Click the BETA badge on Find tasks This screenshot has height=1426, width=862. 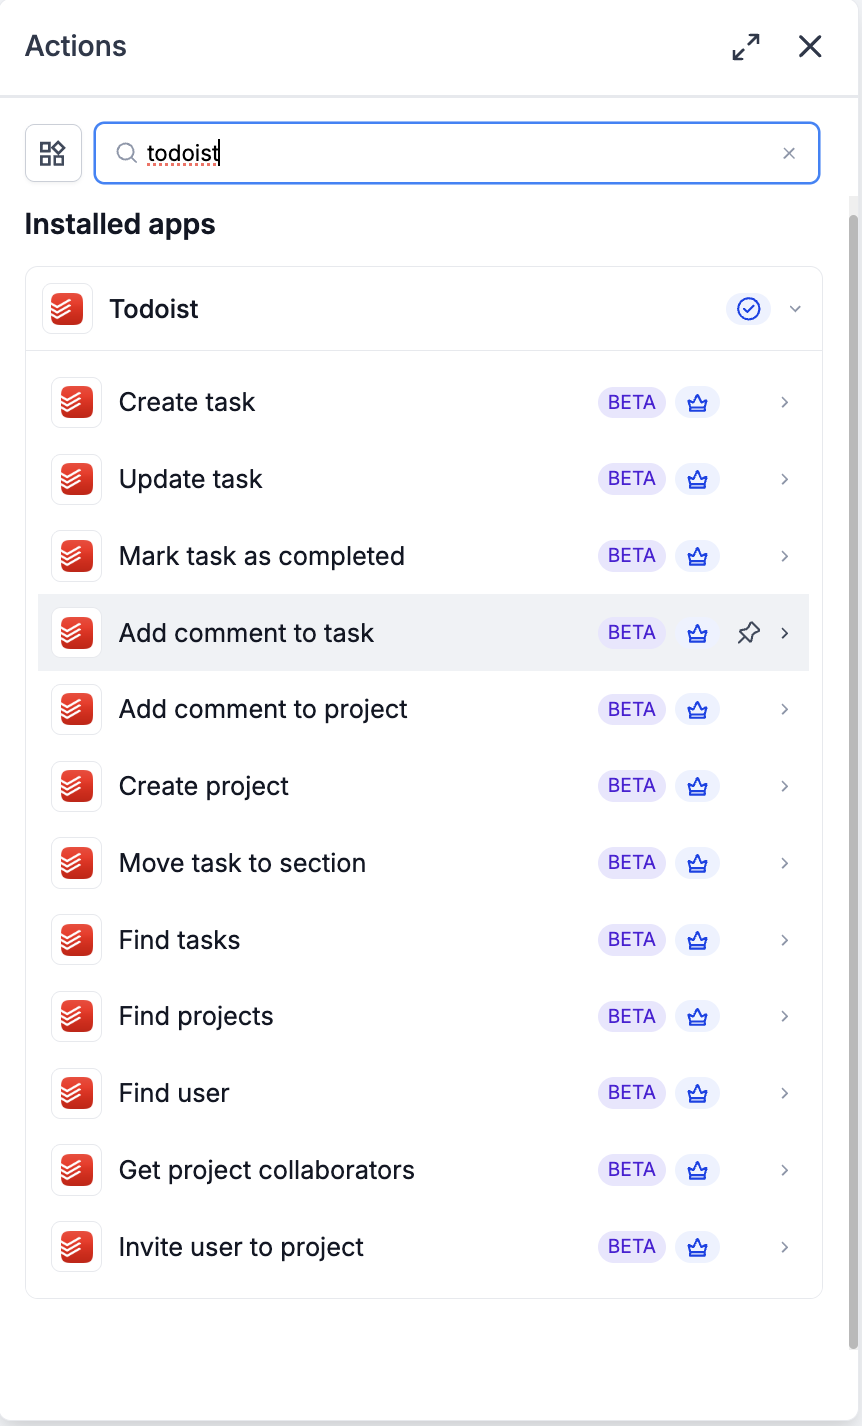tap(632, 940)
